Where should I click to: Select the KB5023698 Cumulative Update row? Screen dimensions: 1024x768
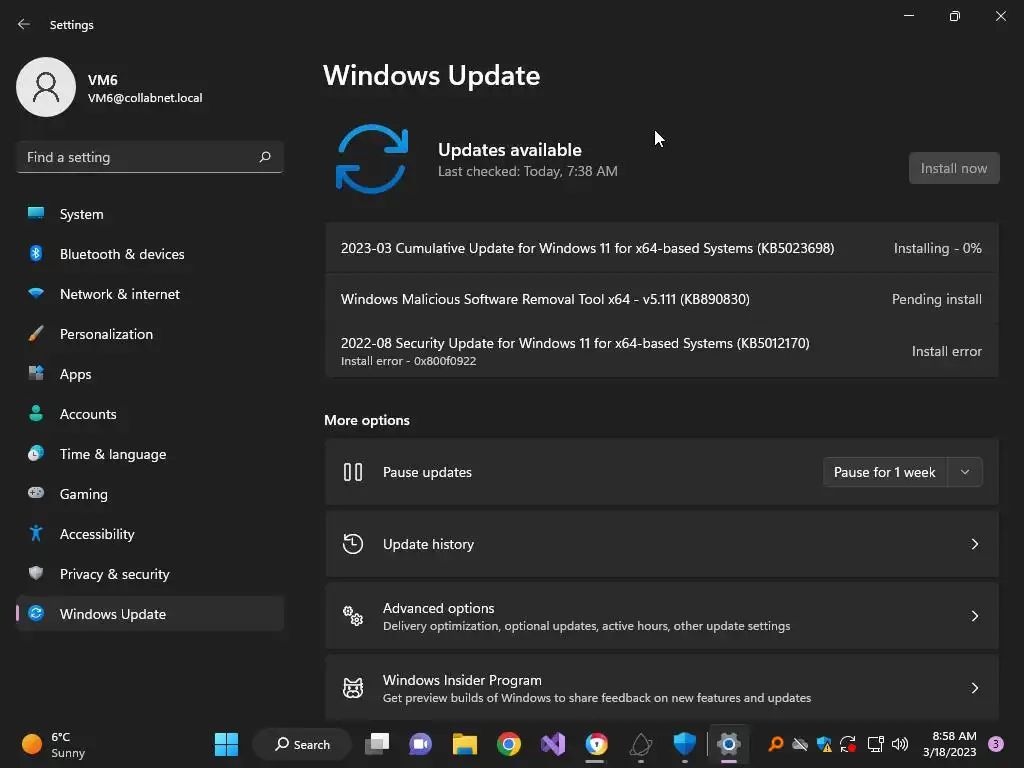pos(662,248)
